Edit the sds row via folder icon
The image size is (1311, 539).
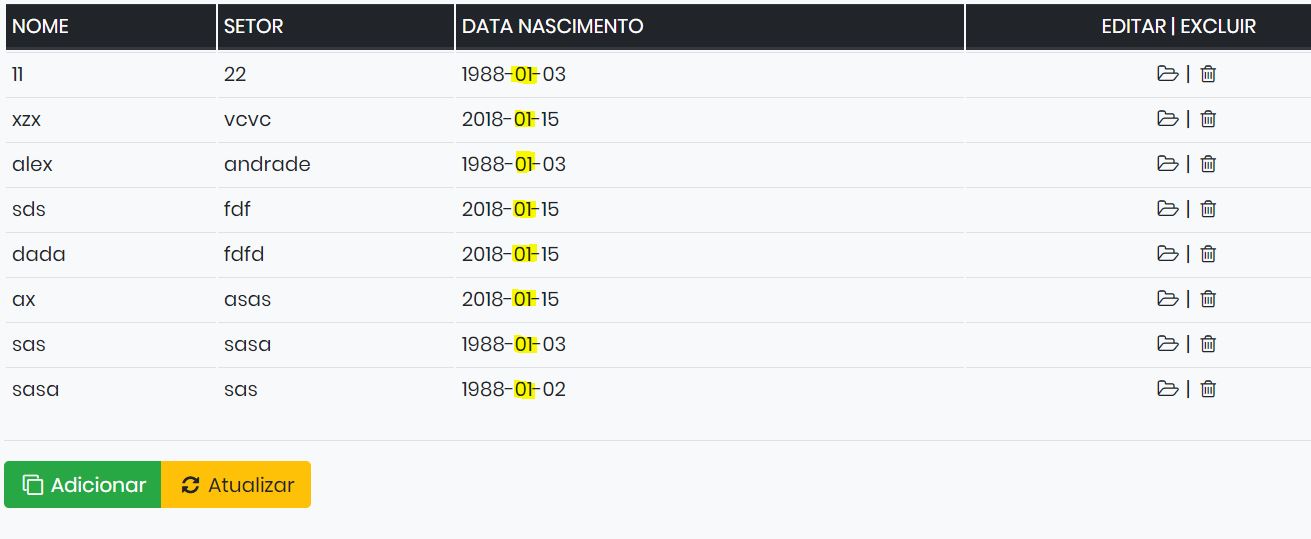coord(1167,208)
